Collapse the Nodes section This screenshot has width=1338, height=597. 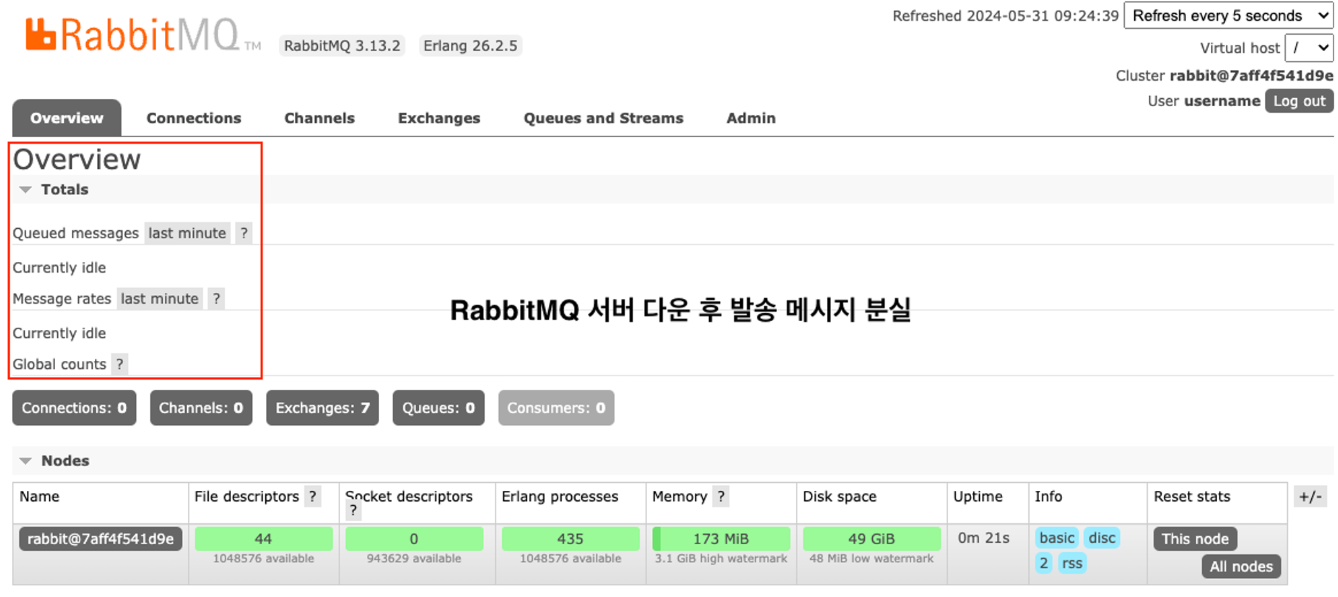point(54,461)
